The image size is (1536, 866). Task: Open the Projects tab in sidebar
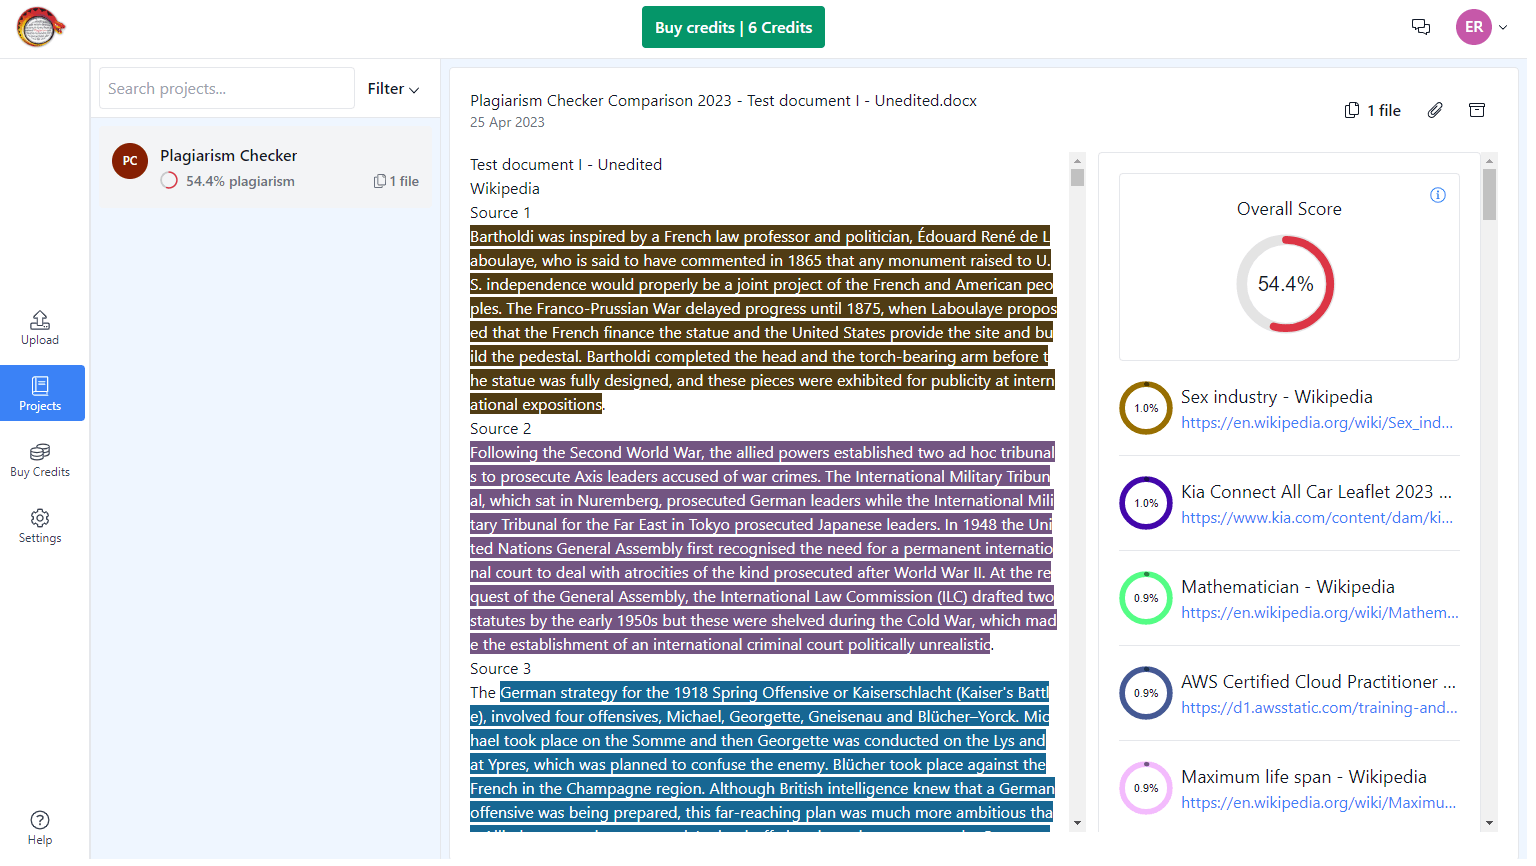pyautogui.click(x=42, y=393)
